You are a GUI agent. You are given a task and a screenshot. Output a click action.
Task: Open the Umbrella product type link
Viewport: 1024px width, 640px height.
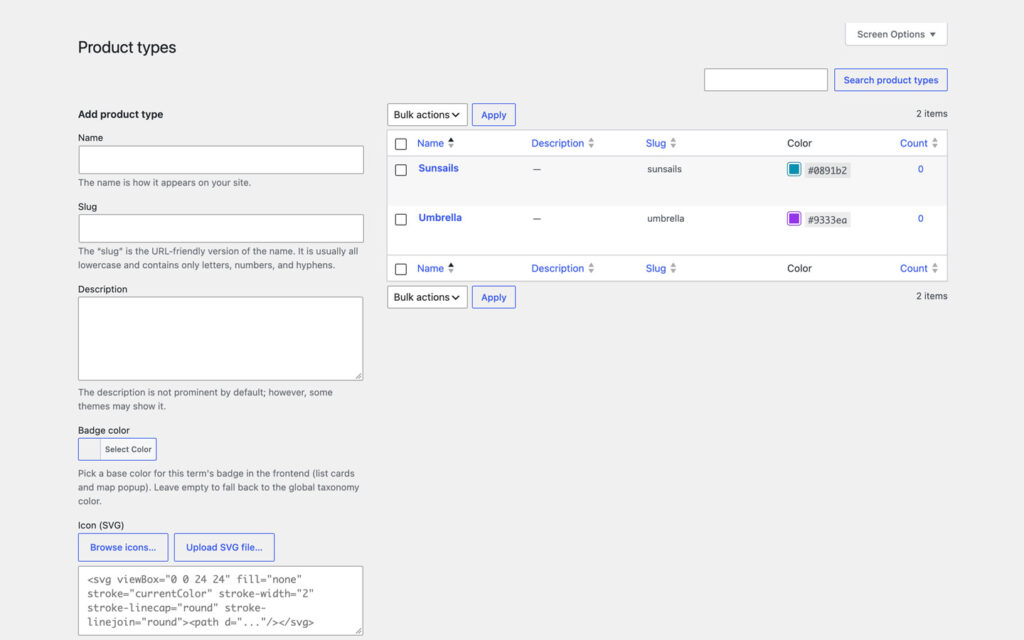pyautogui.click(x=440, y=217)
